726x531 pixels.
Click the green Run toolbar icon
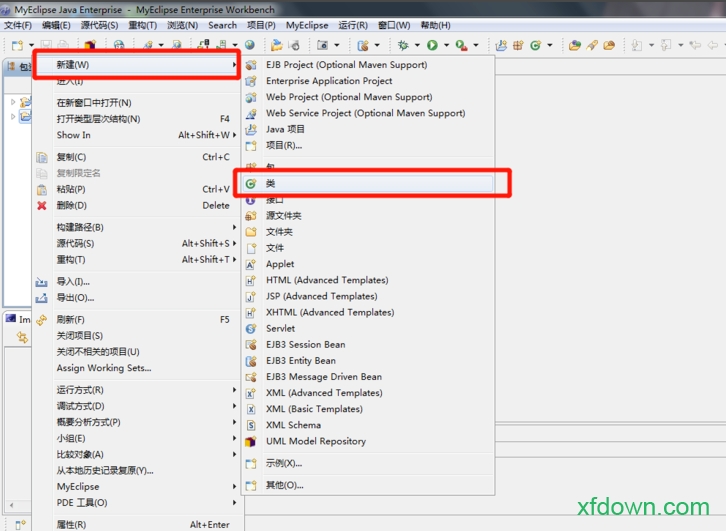pos(432,45)
